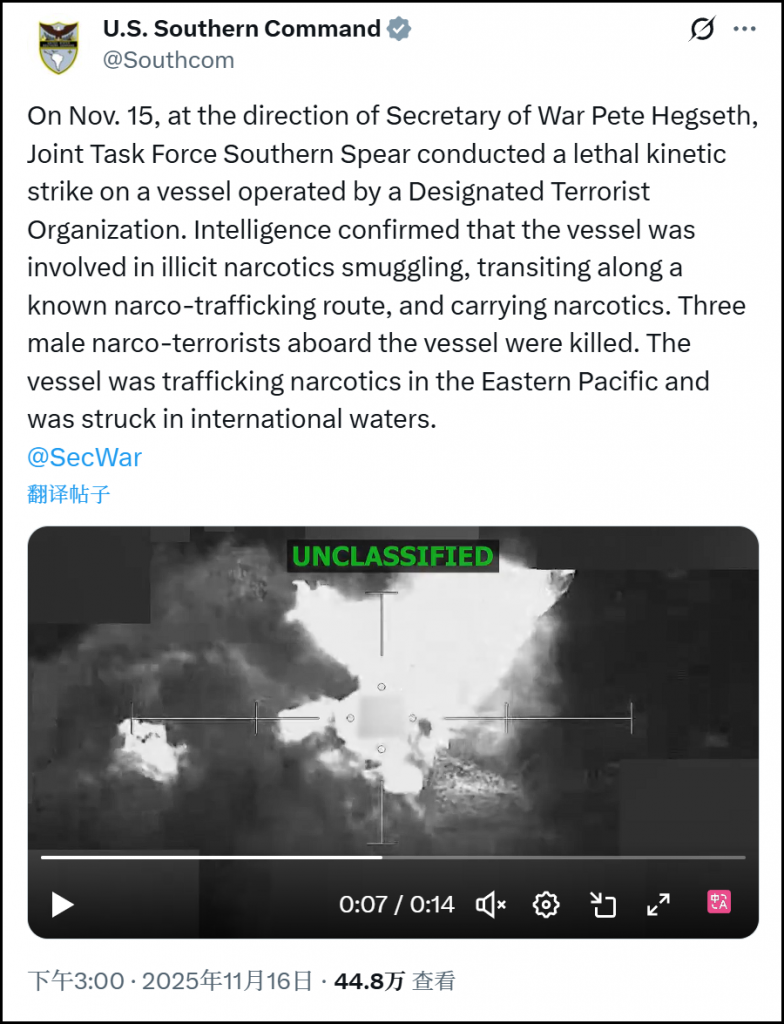
Task: Click U.S. Southern Command display name
Action: tap(242, 29)
